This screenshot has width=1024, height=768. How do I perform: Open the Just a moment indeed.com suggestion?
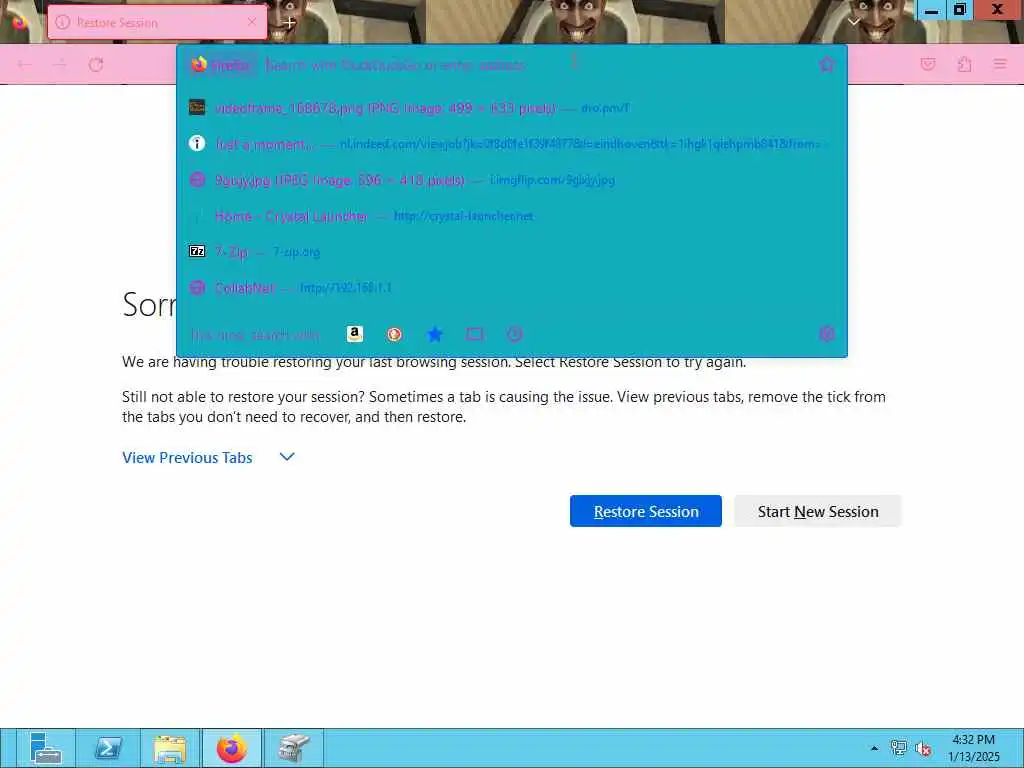point(511,144)
